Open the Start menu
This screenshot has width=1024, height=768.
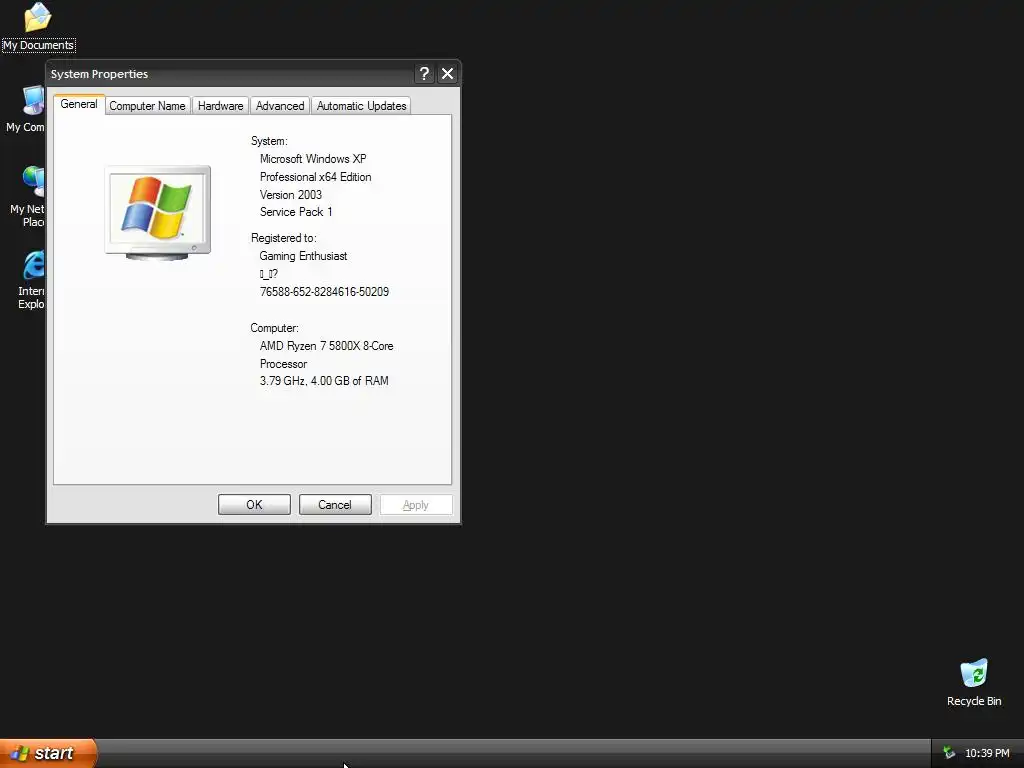coord(48,753)
